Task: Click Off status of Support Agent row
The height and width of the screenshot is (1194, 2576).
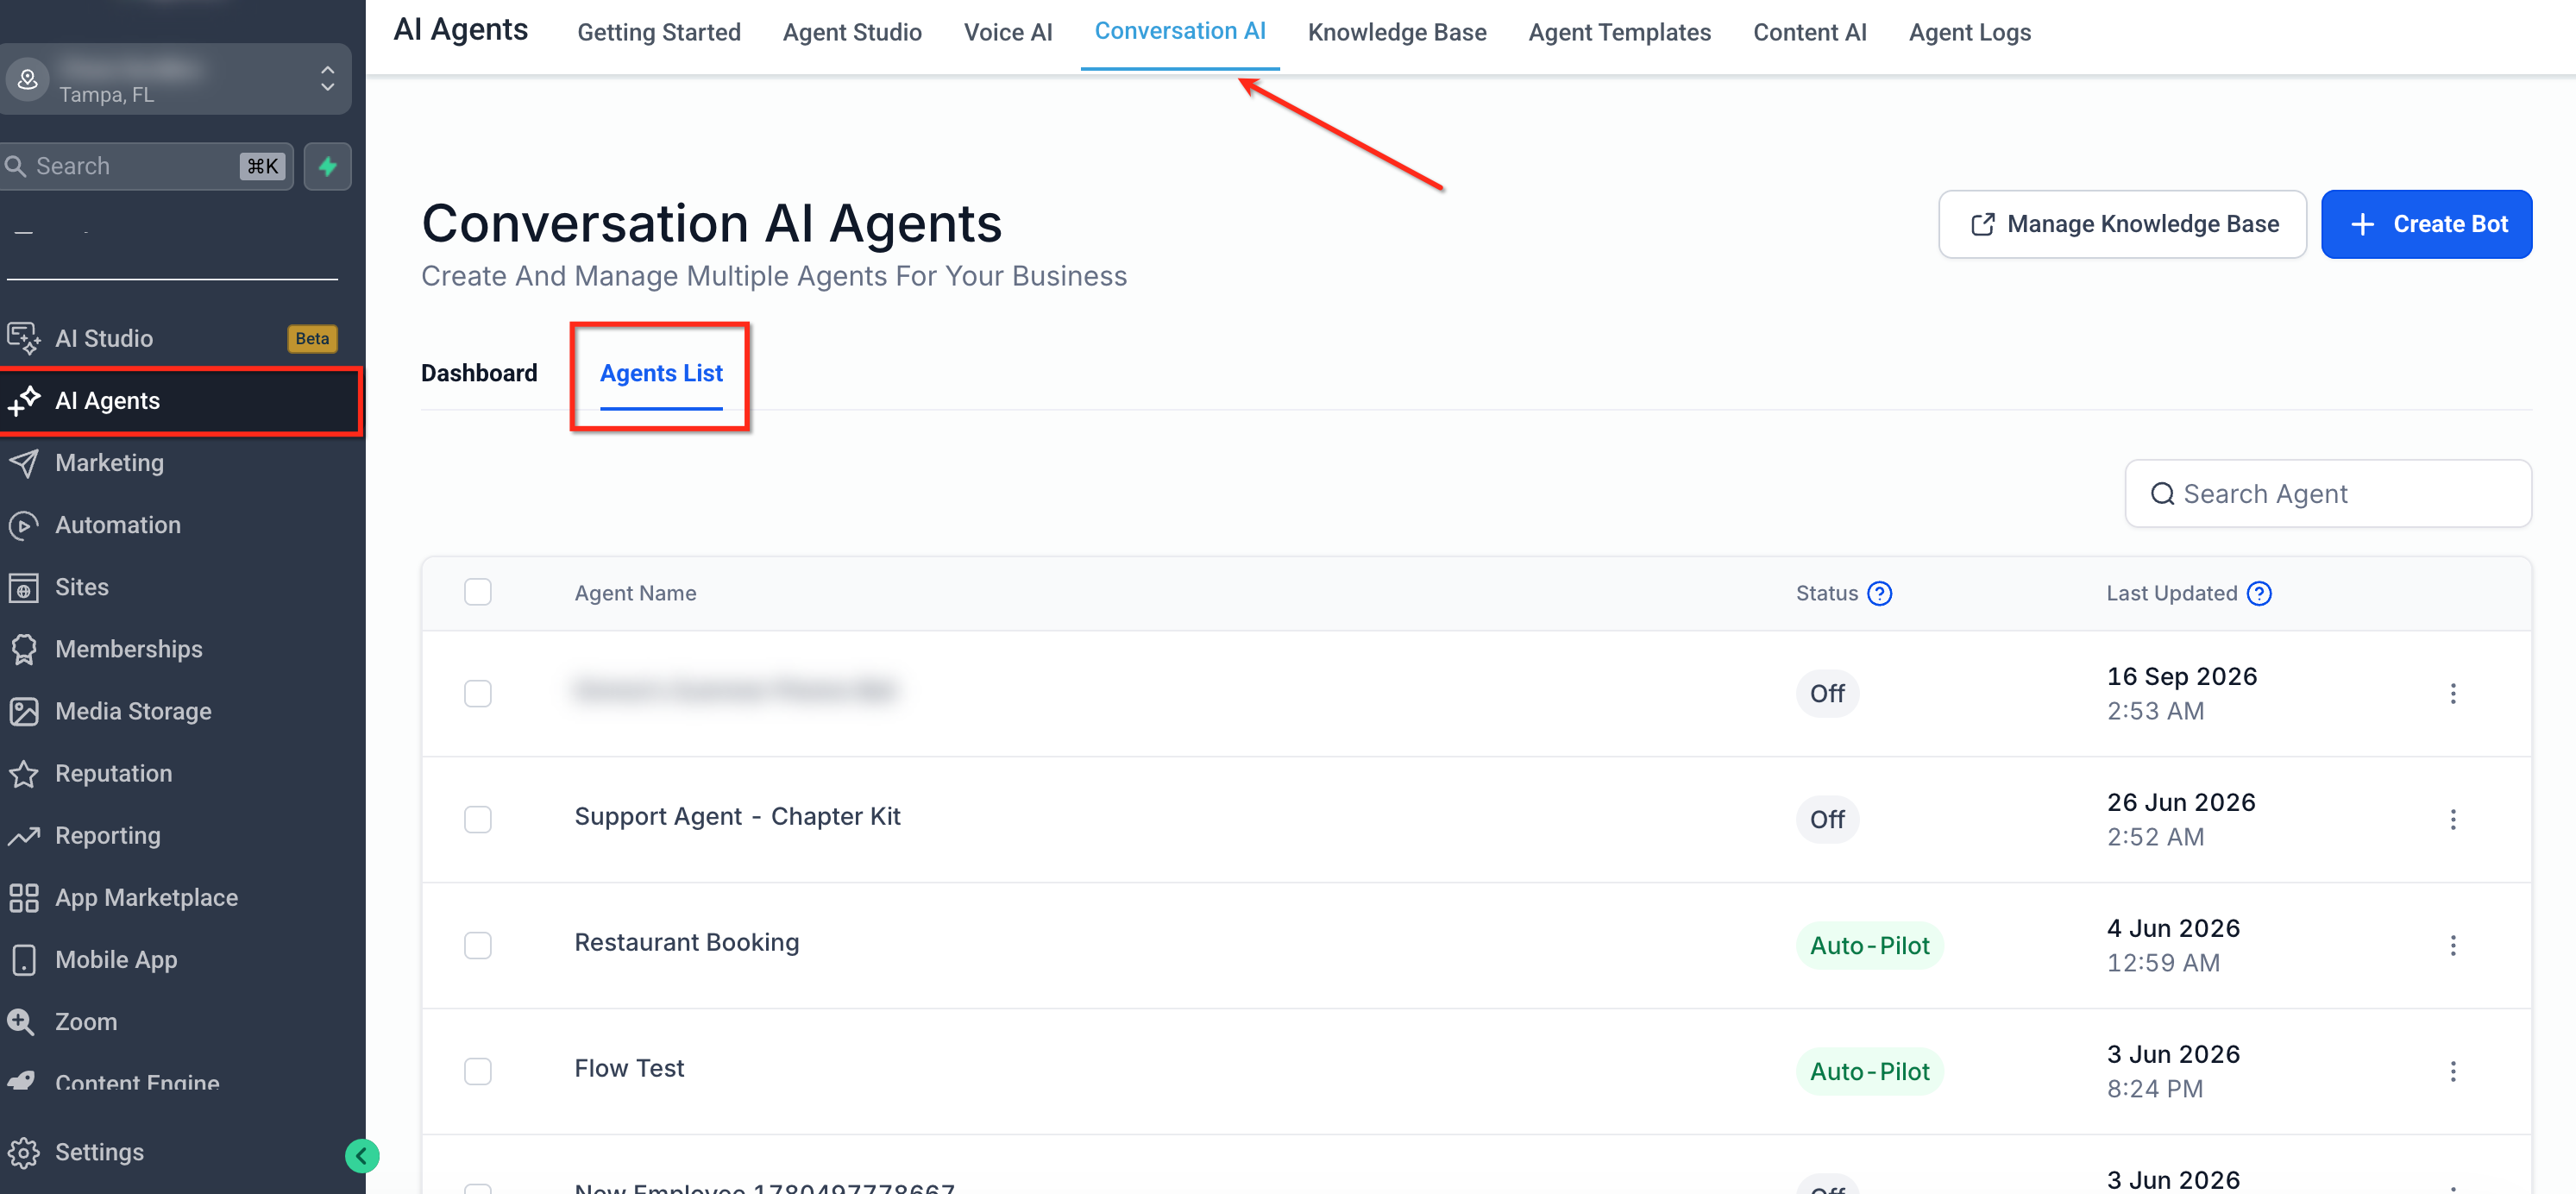Action: click(x=1827, y=819)
